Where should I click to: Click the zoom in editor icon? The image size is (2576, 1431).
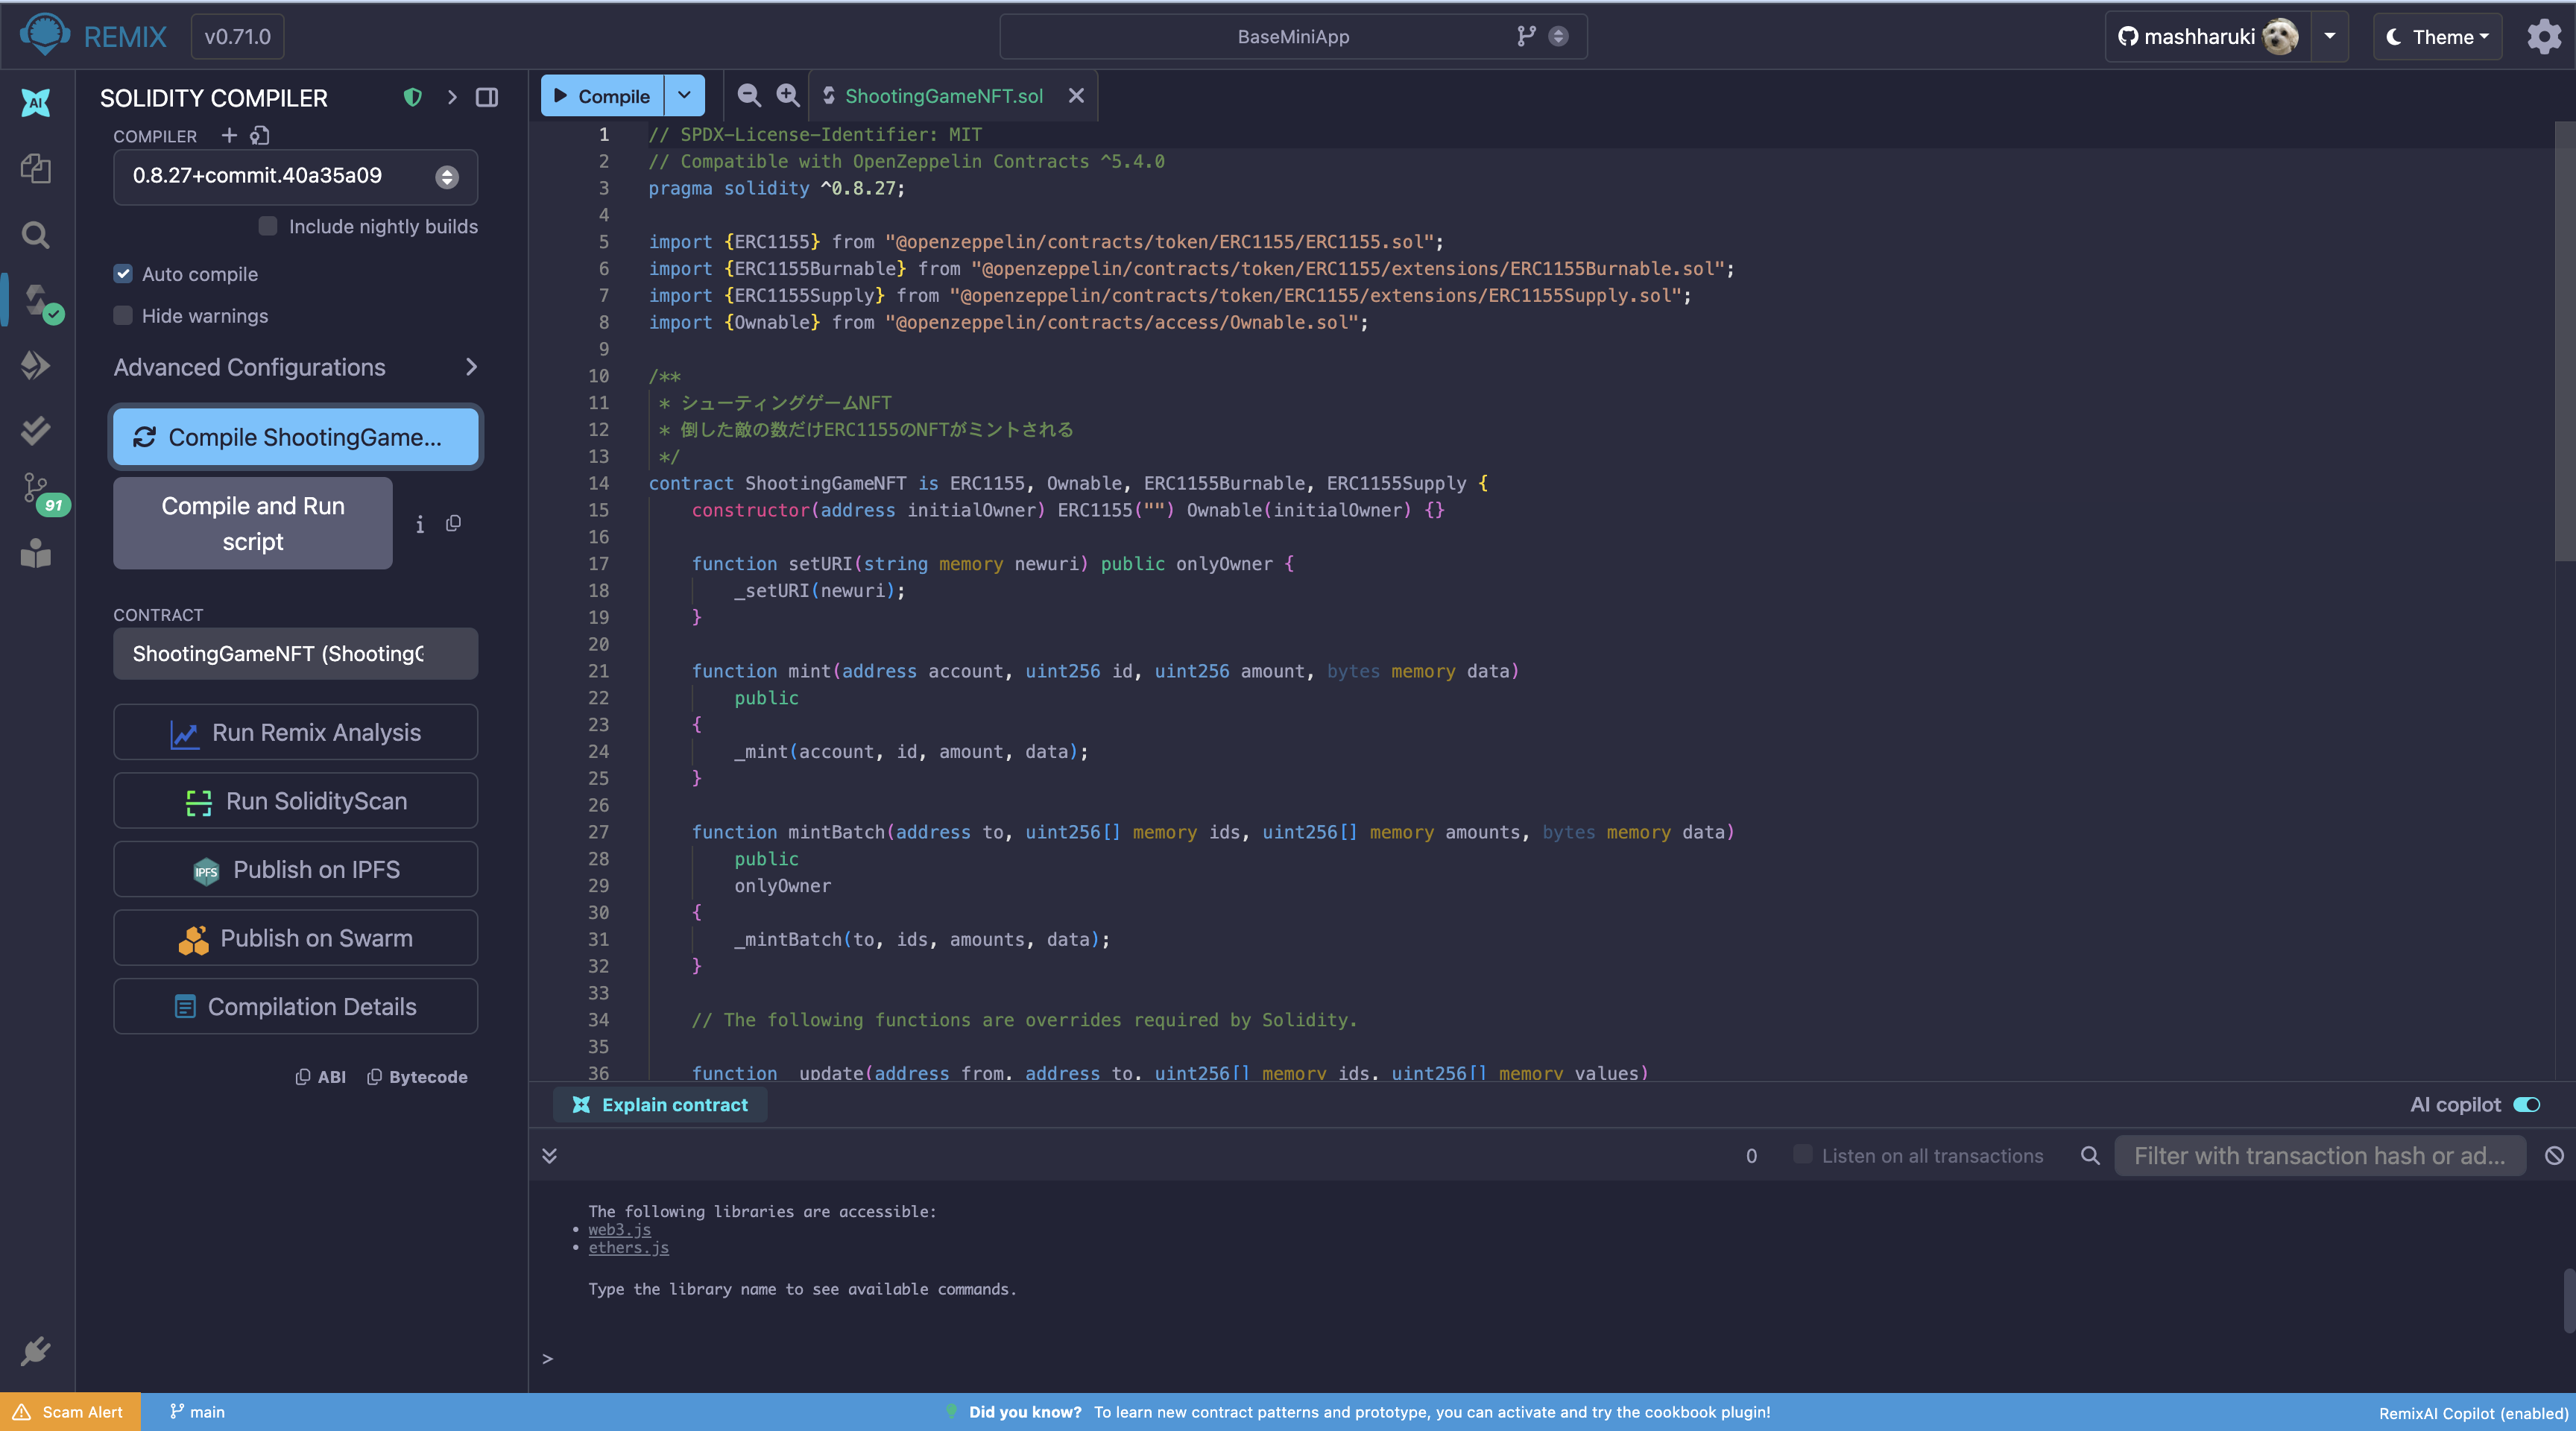(x=788, y=96)
